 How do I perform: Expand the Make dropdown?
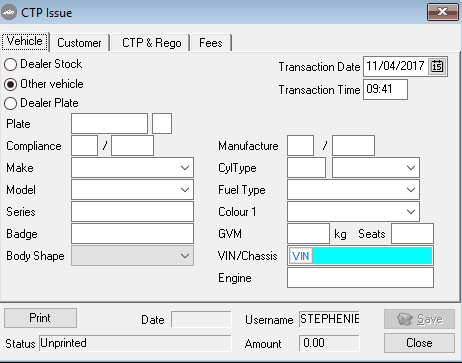tap(185, 168)
